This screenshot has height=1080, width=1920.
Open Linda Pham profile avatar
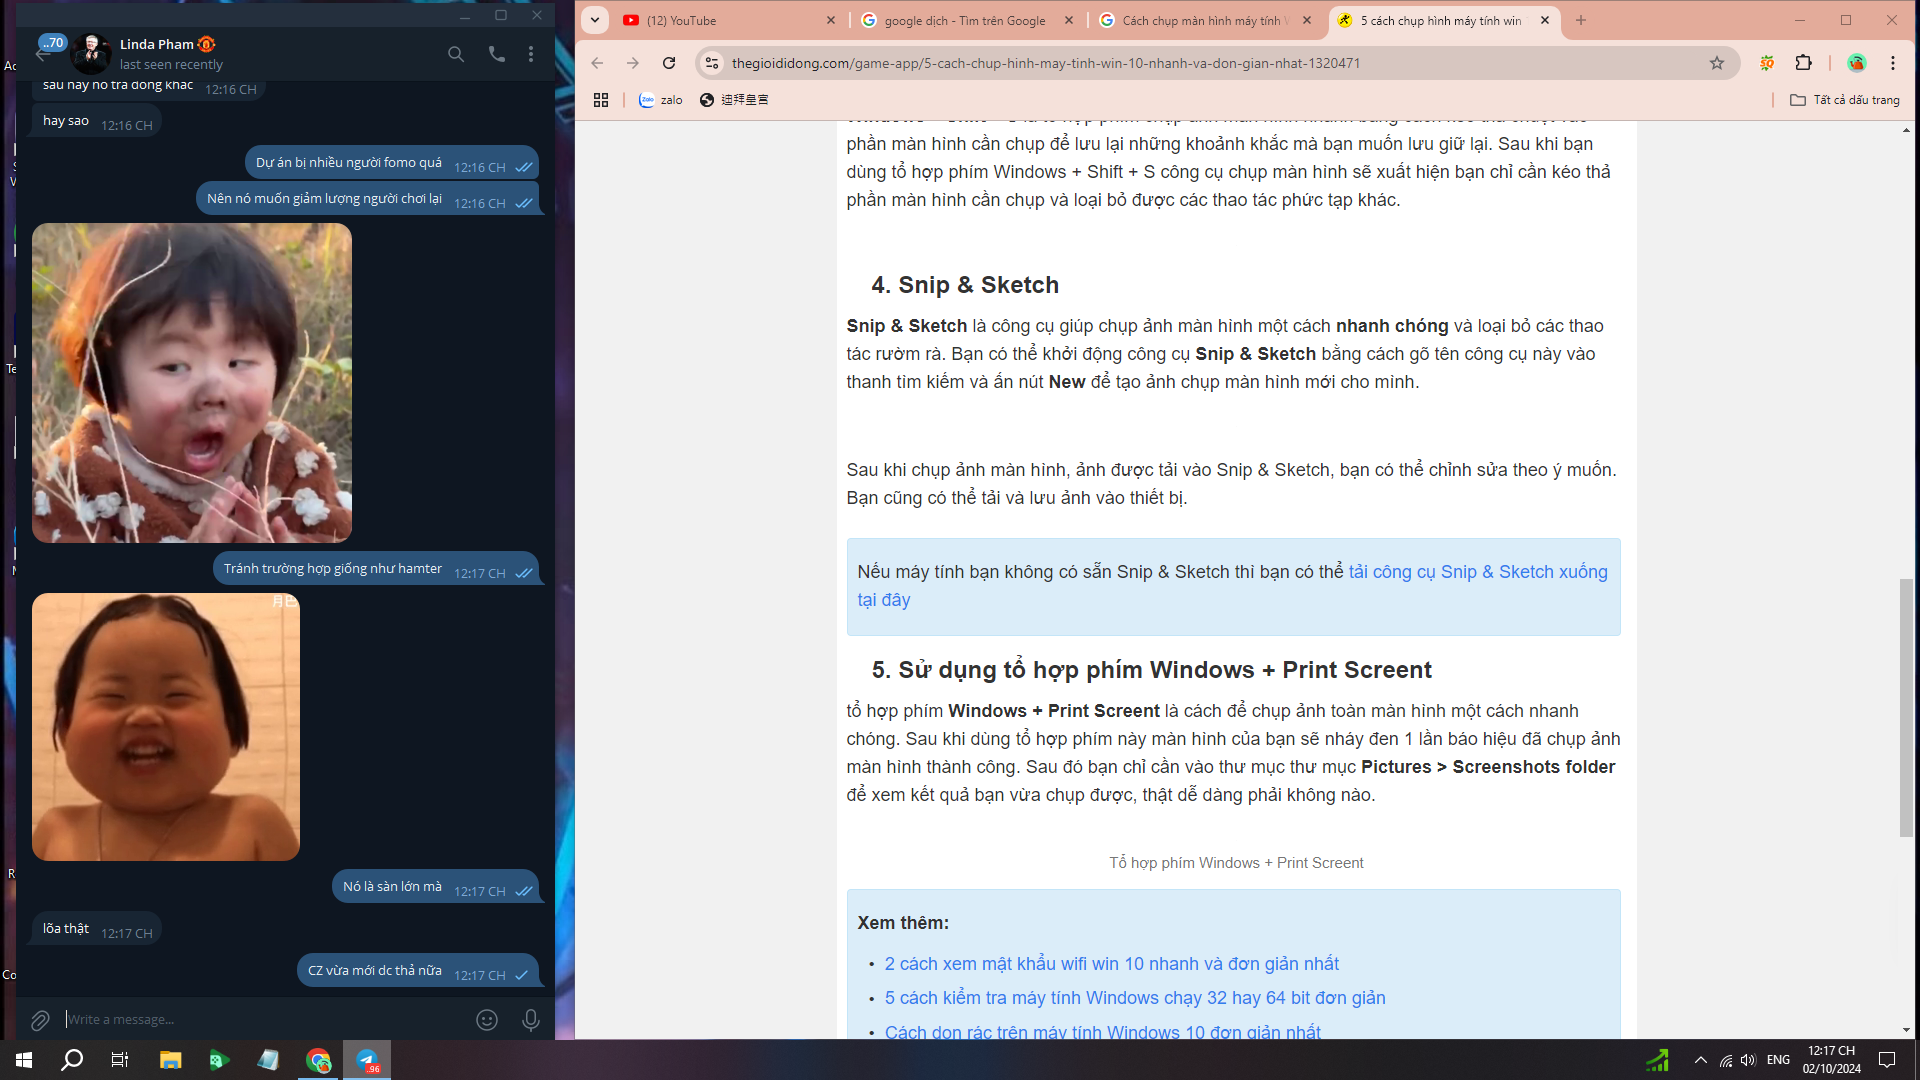(91, 54)
